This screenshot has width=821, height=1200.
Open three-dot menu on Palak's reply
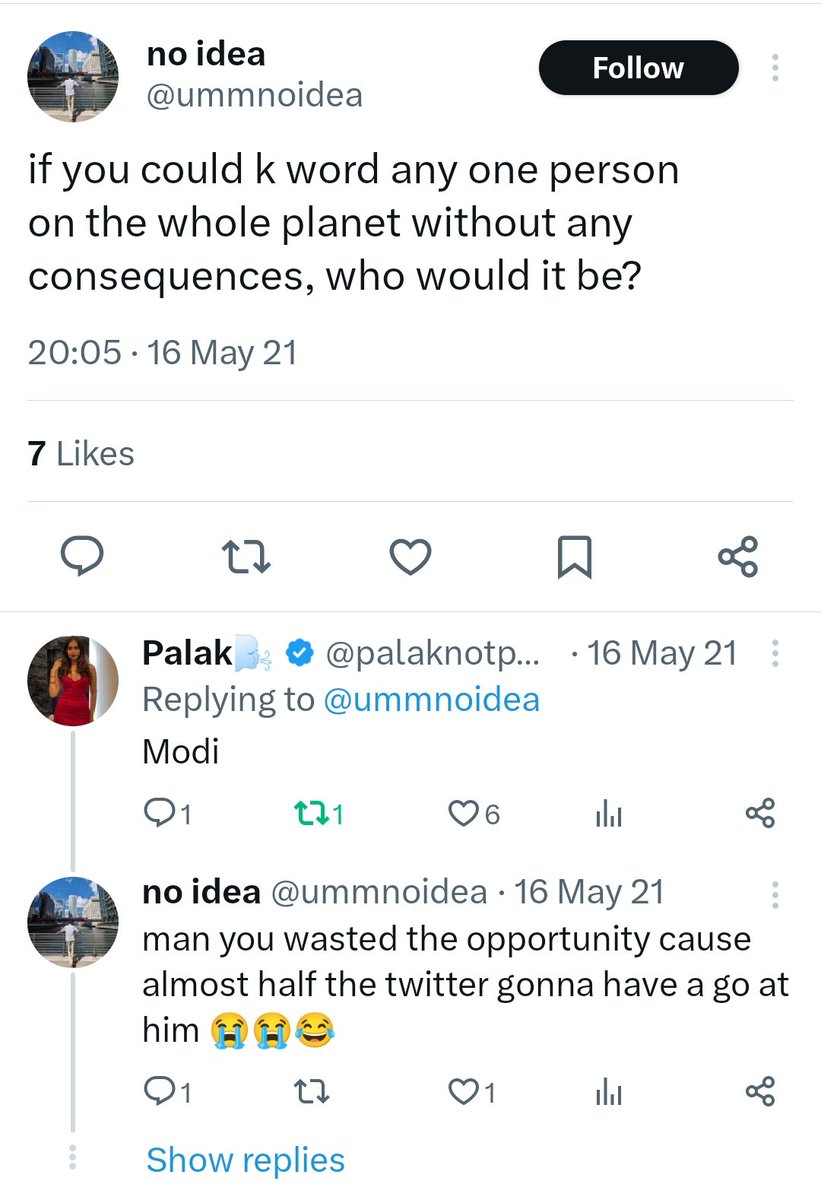coord(776,654)
